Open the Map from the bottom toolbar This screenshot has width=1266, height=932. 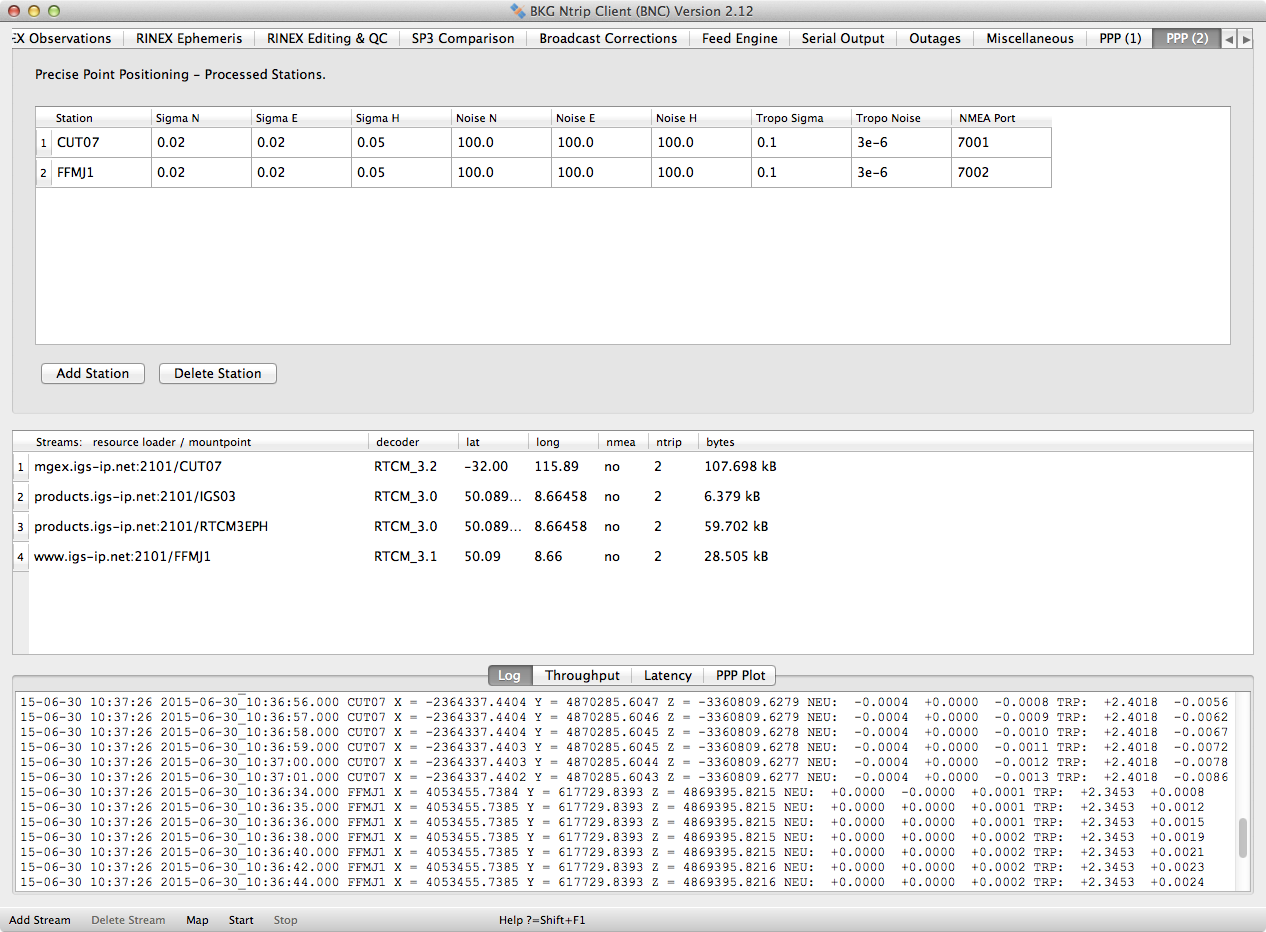tap(197, 920)
